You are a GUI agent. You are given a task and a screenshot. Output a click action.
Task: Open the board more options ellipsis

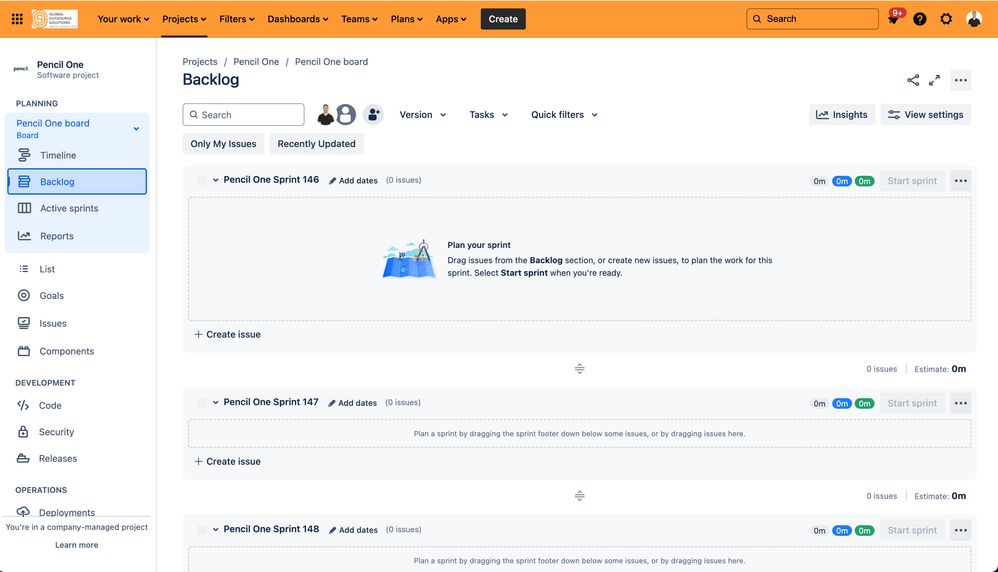click(961, 80)
